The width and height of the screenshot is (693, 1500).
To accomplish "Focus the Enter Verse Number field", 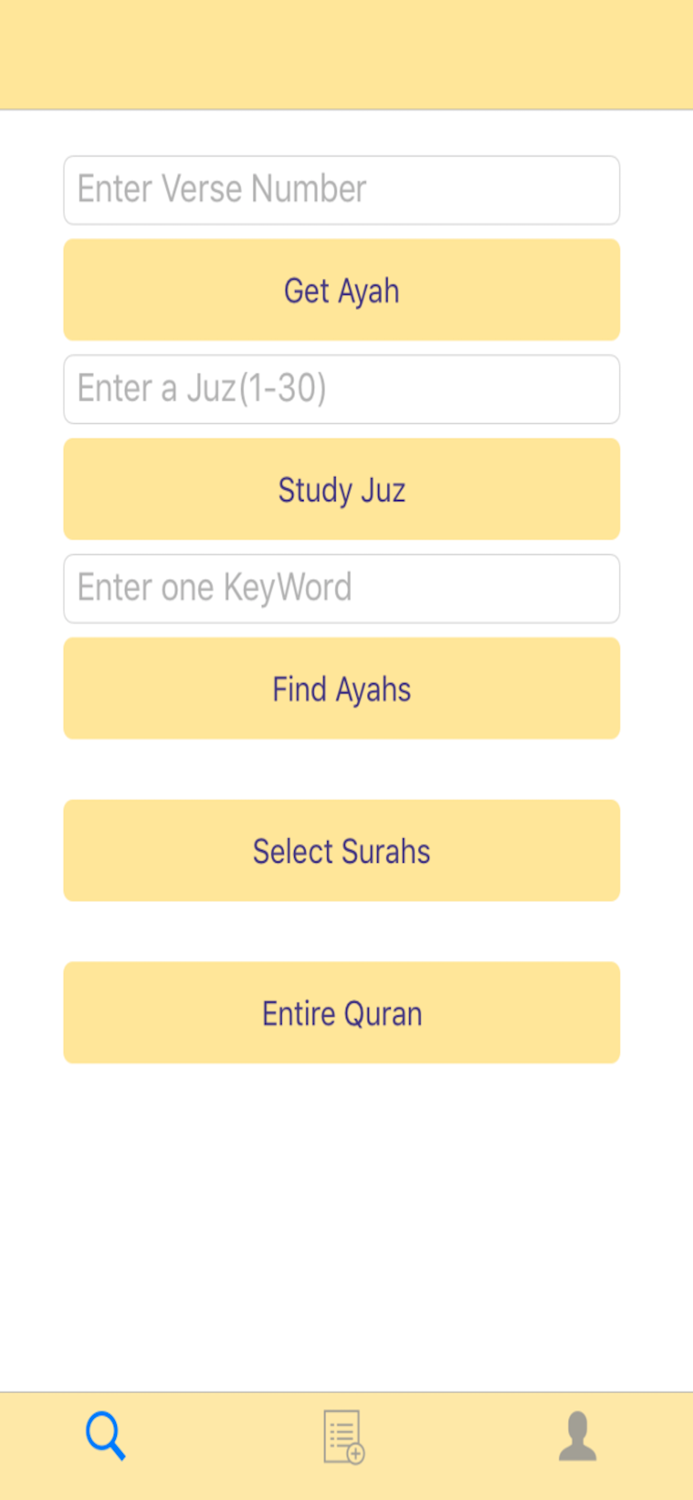I will (x=341, y=189).
